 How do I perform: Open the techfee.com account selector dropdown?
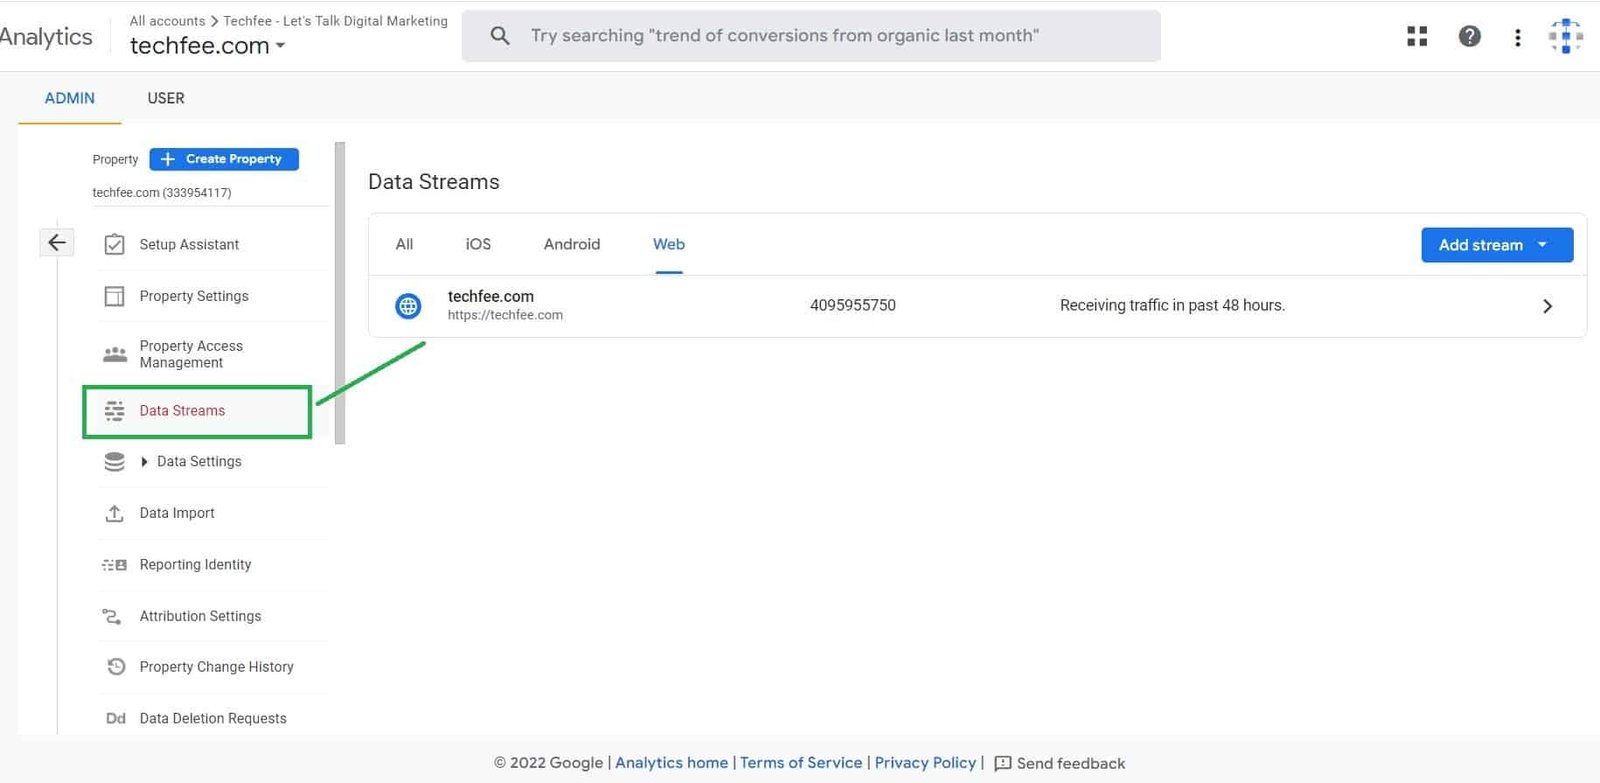208,46
